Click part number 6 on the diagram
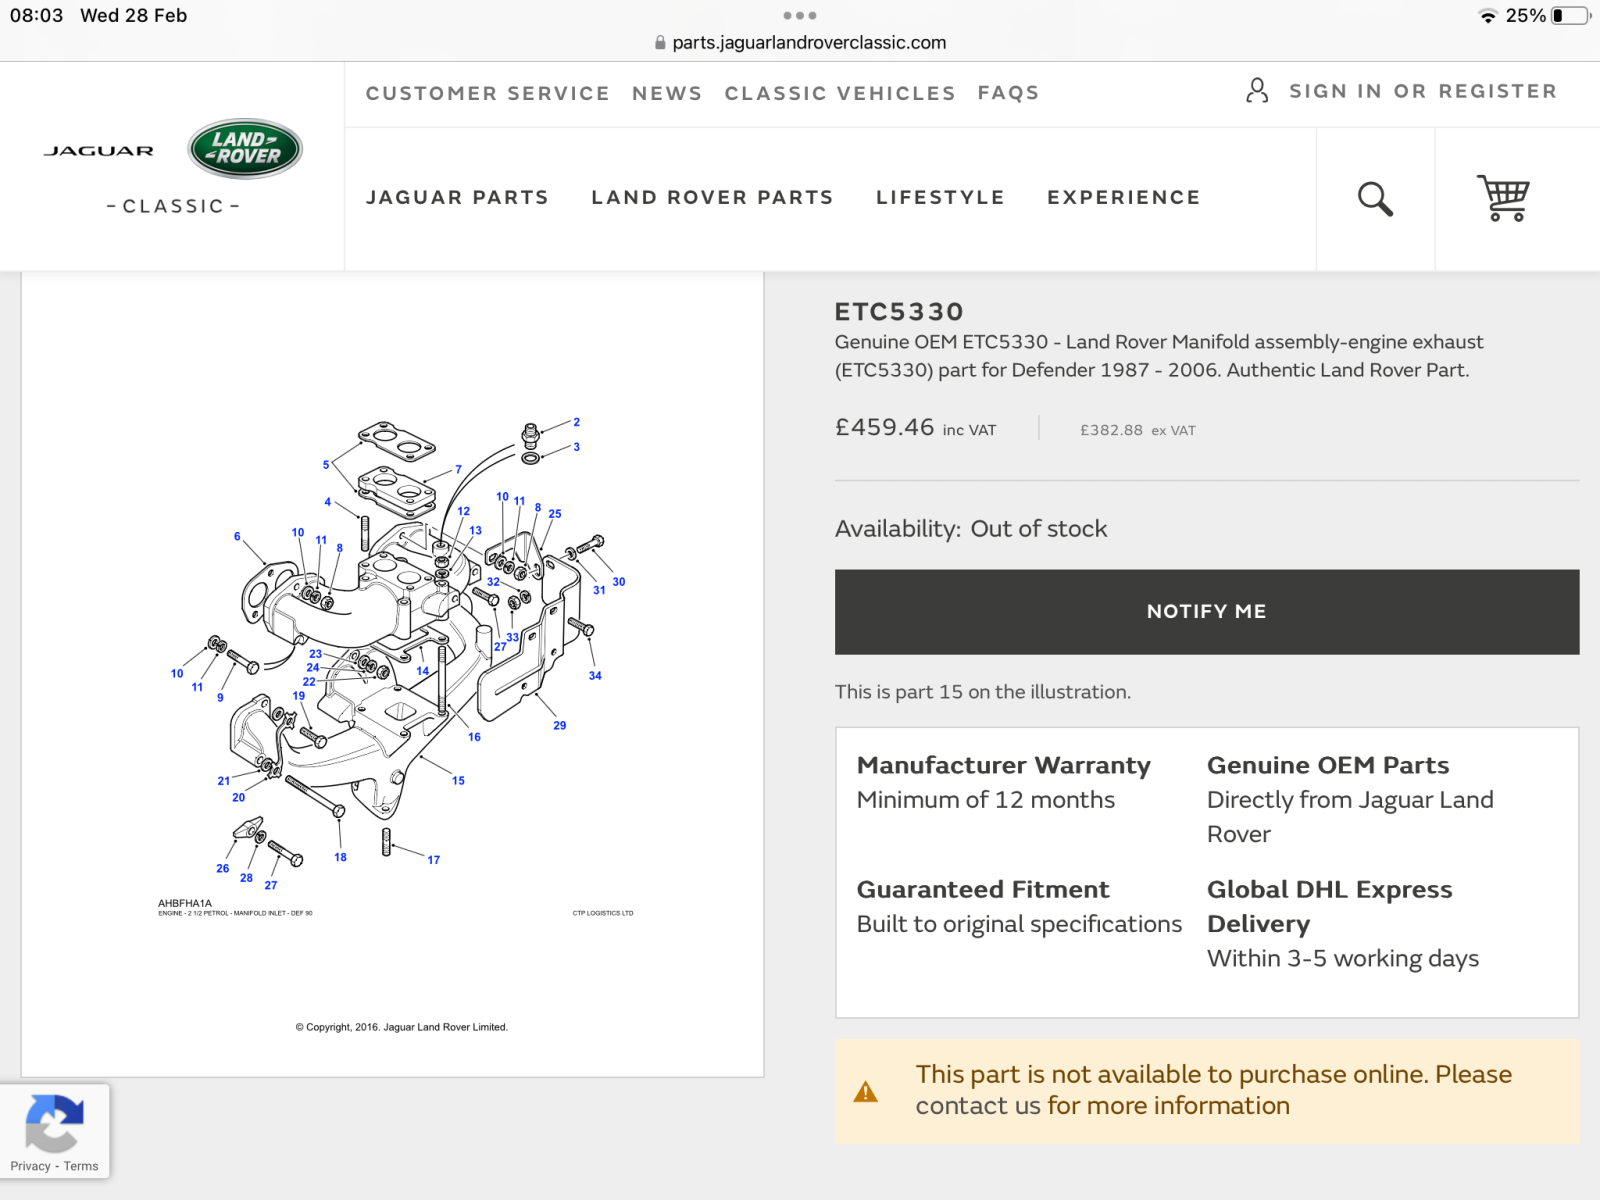 coord(237,536)
